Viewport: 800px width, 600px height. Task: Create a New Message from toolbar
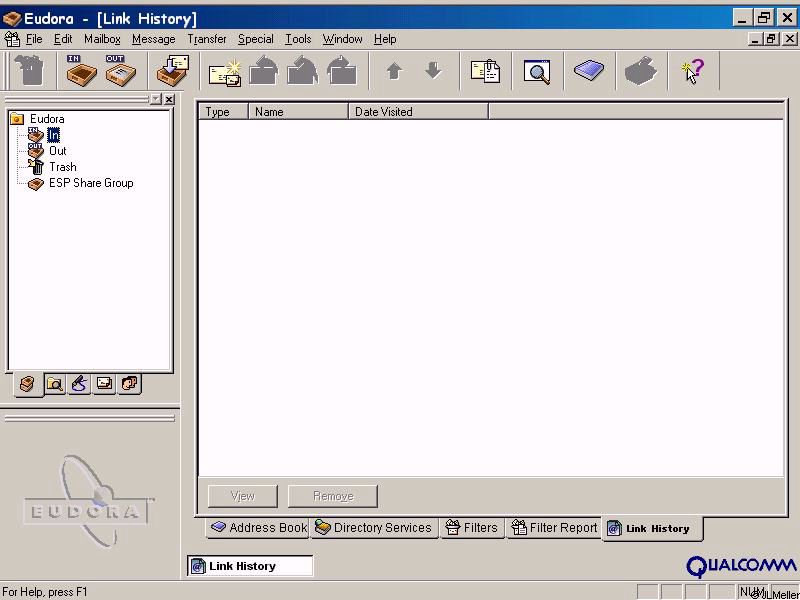tap(224, 71)
